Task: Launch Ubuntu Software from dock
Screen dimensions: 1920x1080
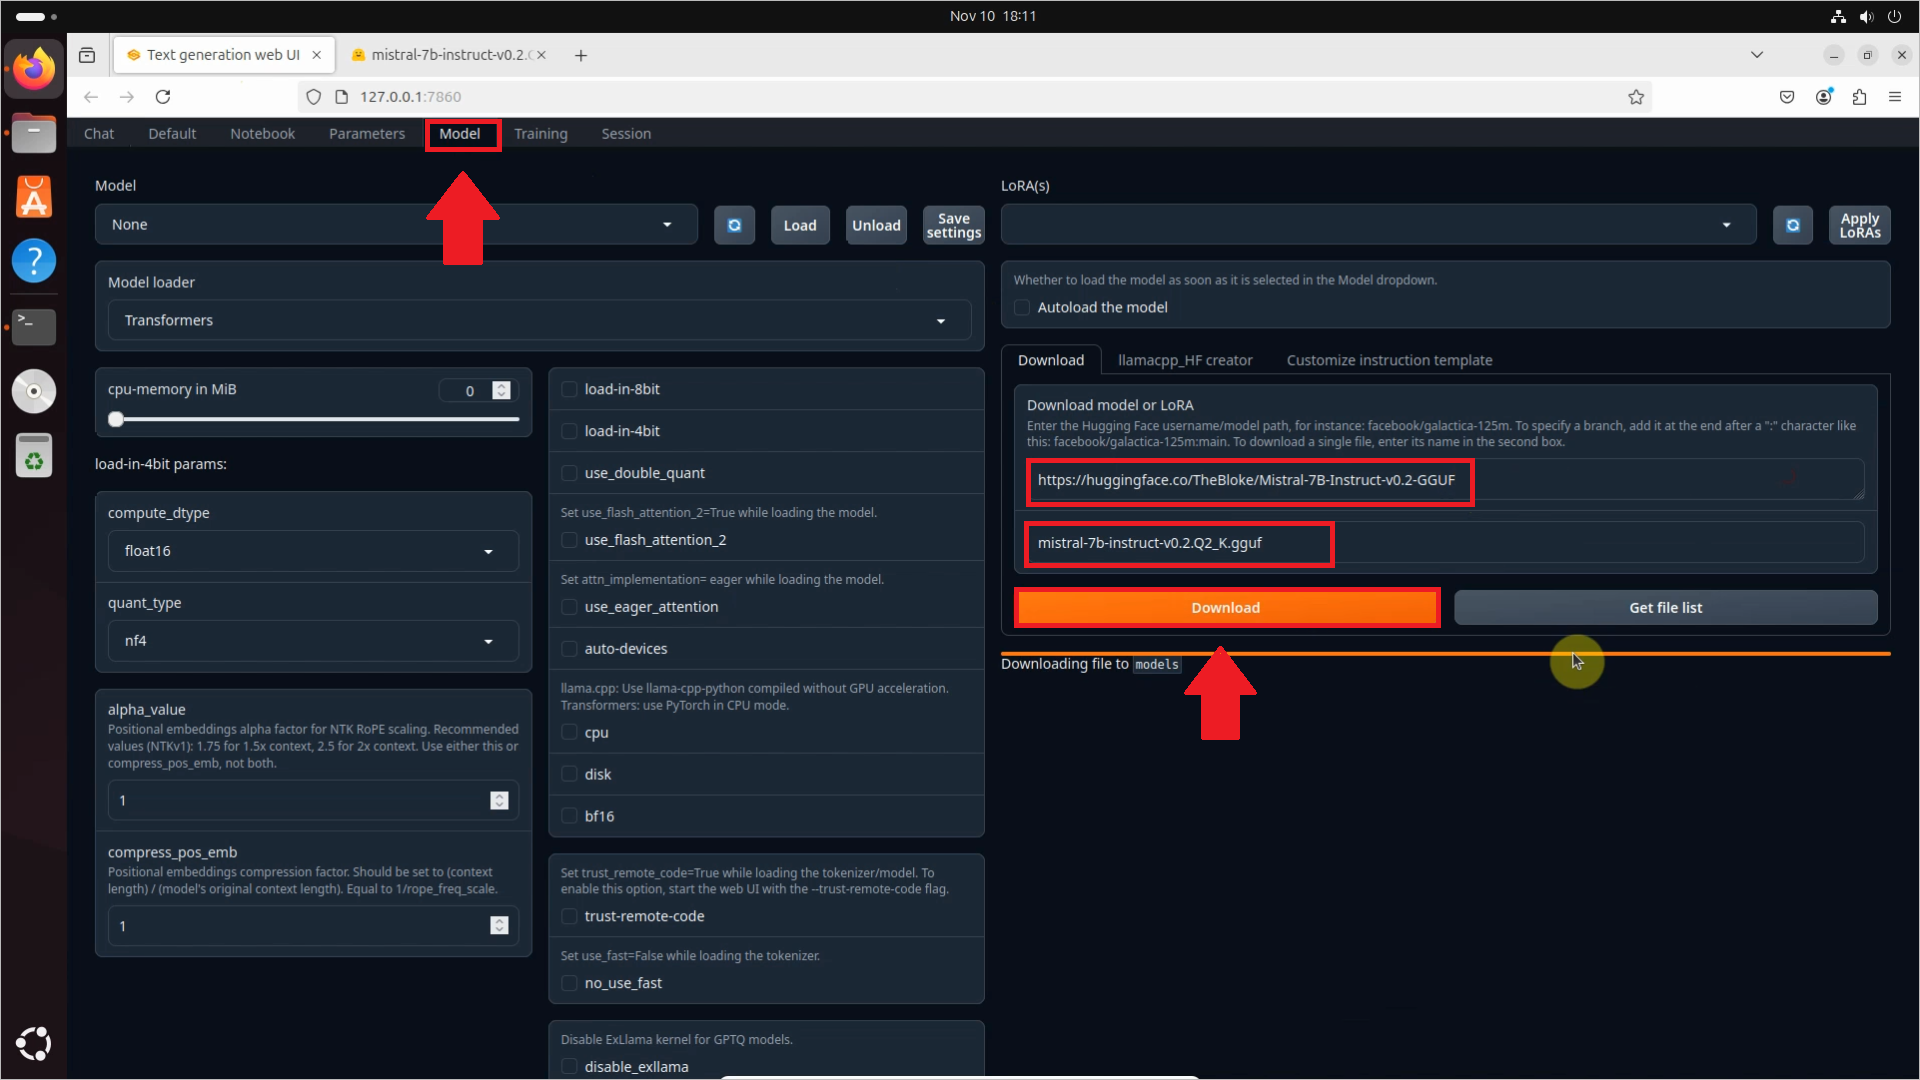Action: [34, 197]
